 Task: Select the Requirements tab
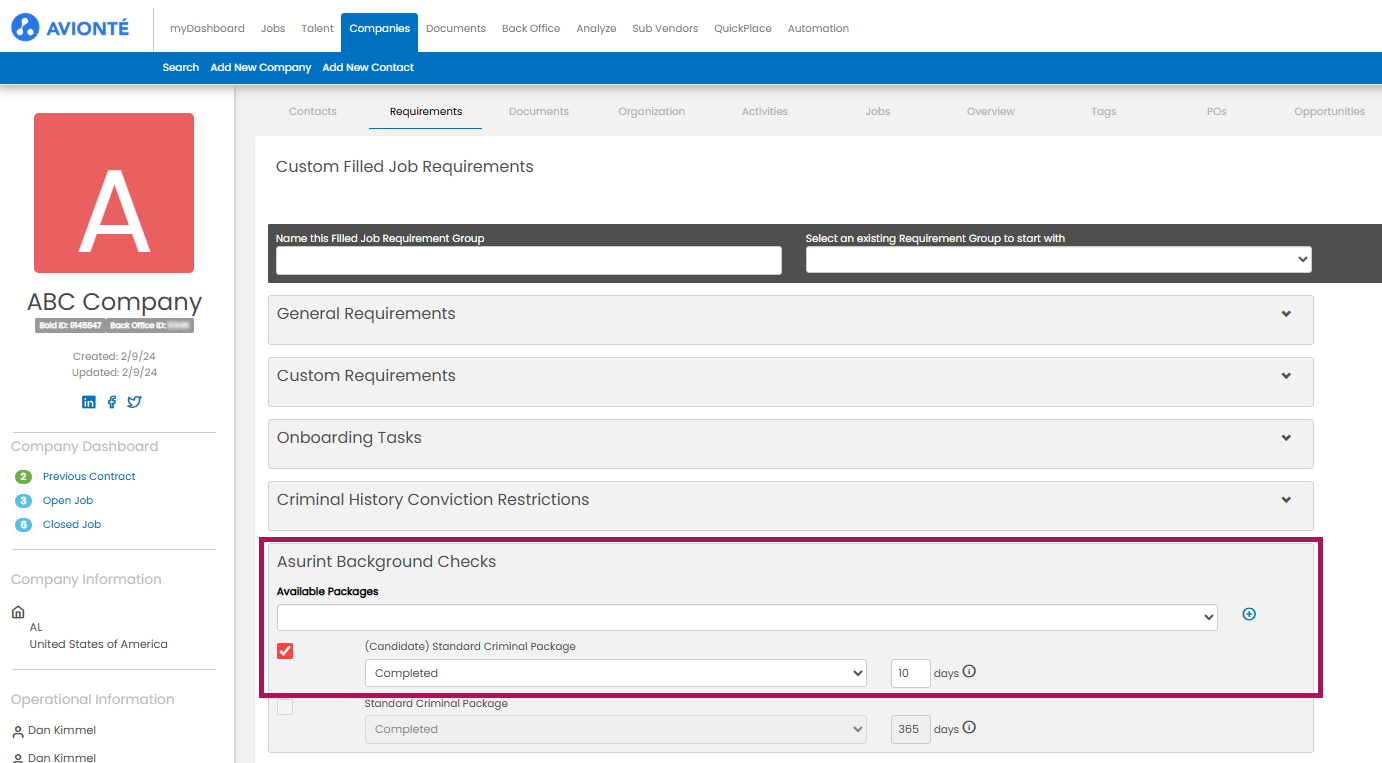click(x=426, y=111)
